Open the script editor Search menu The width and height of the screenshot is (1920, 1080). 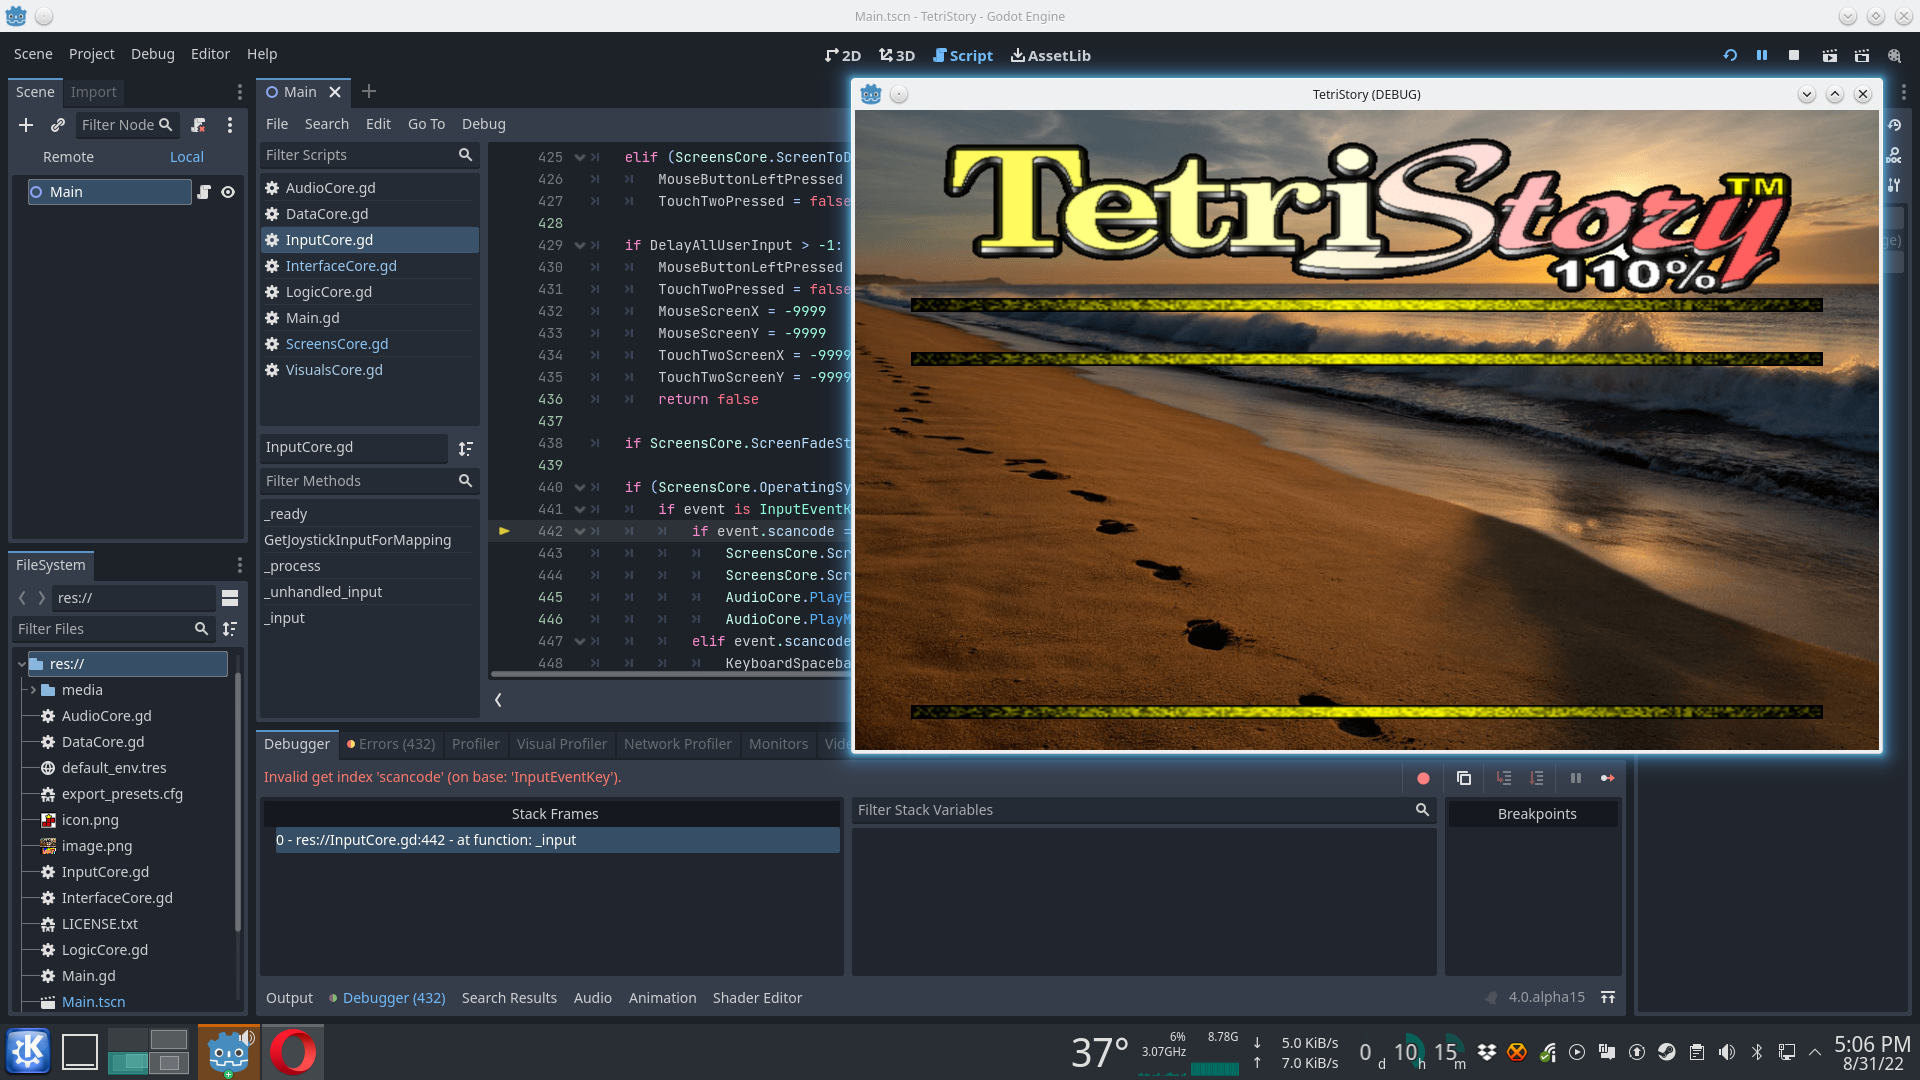coord(327,124)
